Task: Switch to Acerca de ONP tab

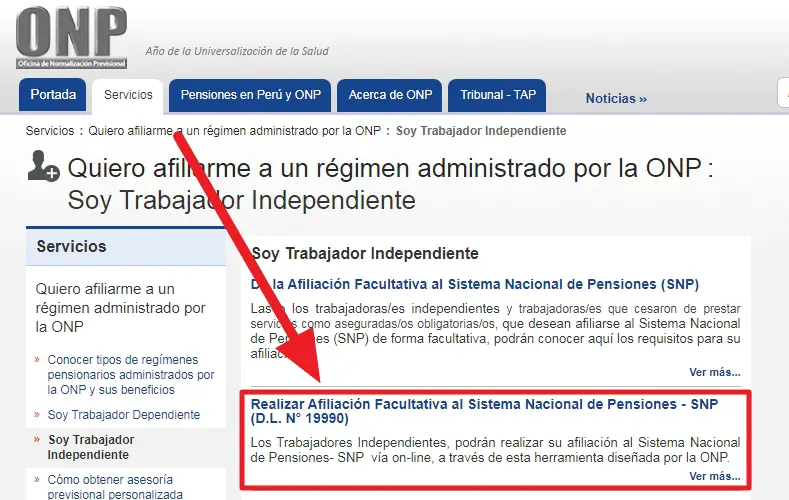Action: [x=390, y=95]
